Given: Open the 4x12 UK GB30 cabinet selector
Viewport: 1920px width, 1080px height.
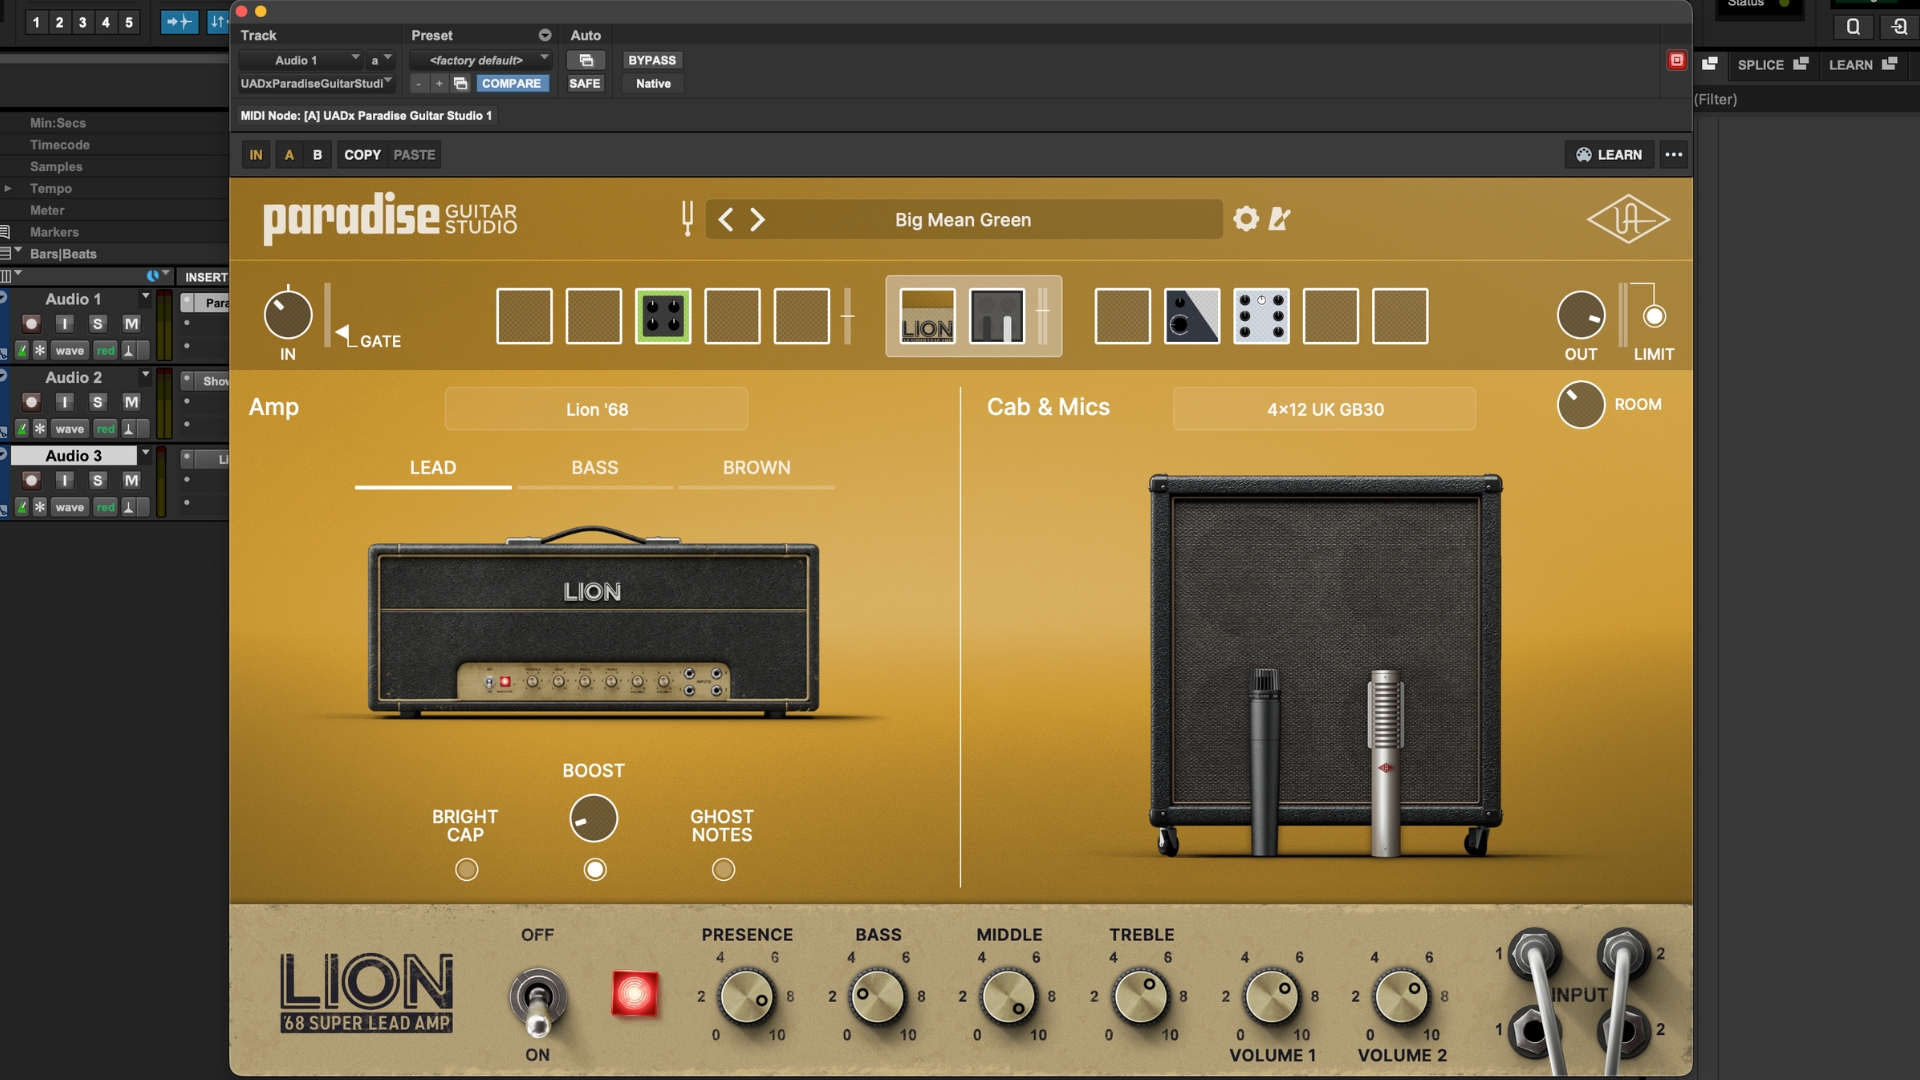Looking at the screenshot, I should point(1324,408).
